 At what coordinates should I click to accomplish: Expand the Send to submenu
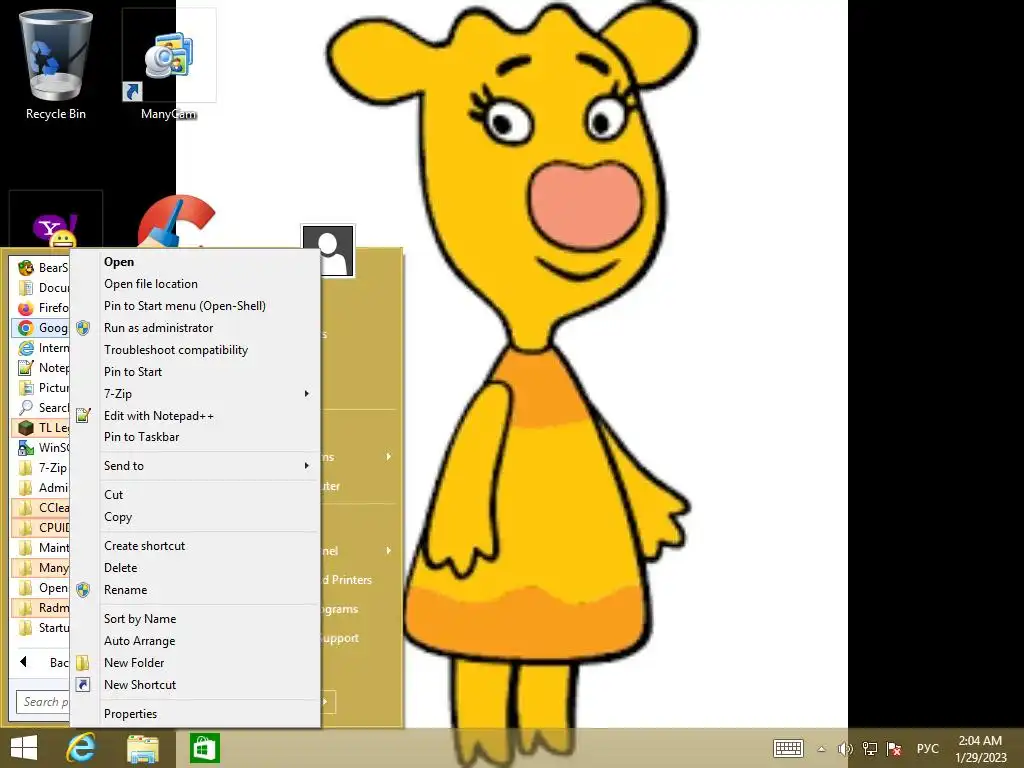click(306, 466)
